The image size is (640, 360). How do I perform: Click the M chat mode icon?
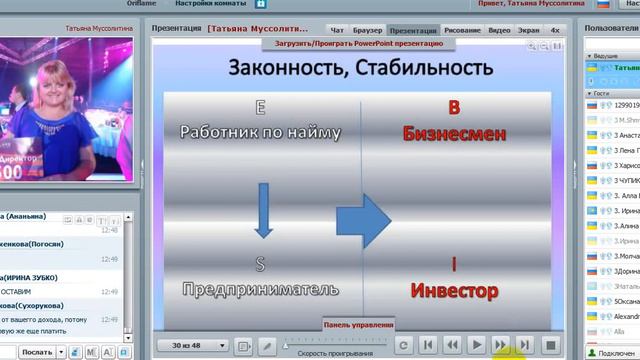tap(92, 352)
